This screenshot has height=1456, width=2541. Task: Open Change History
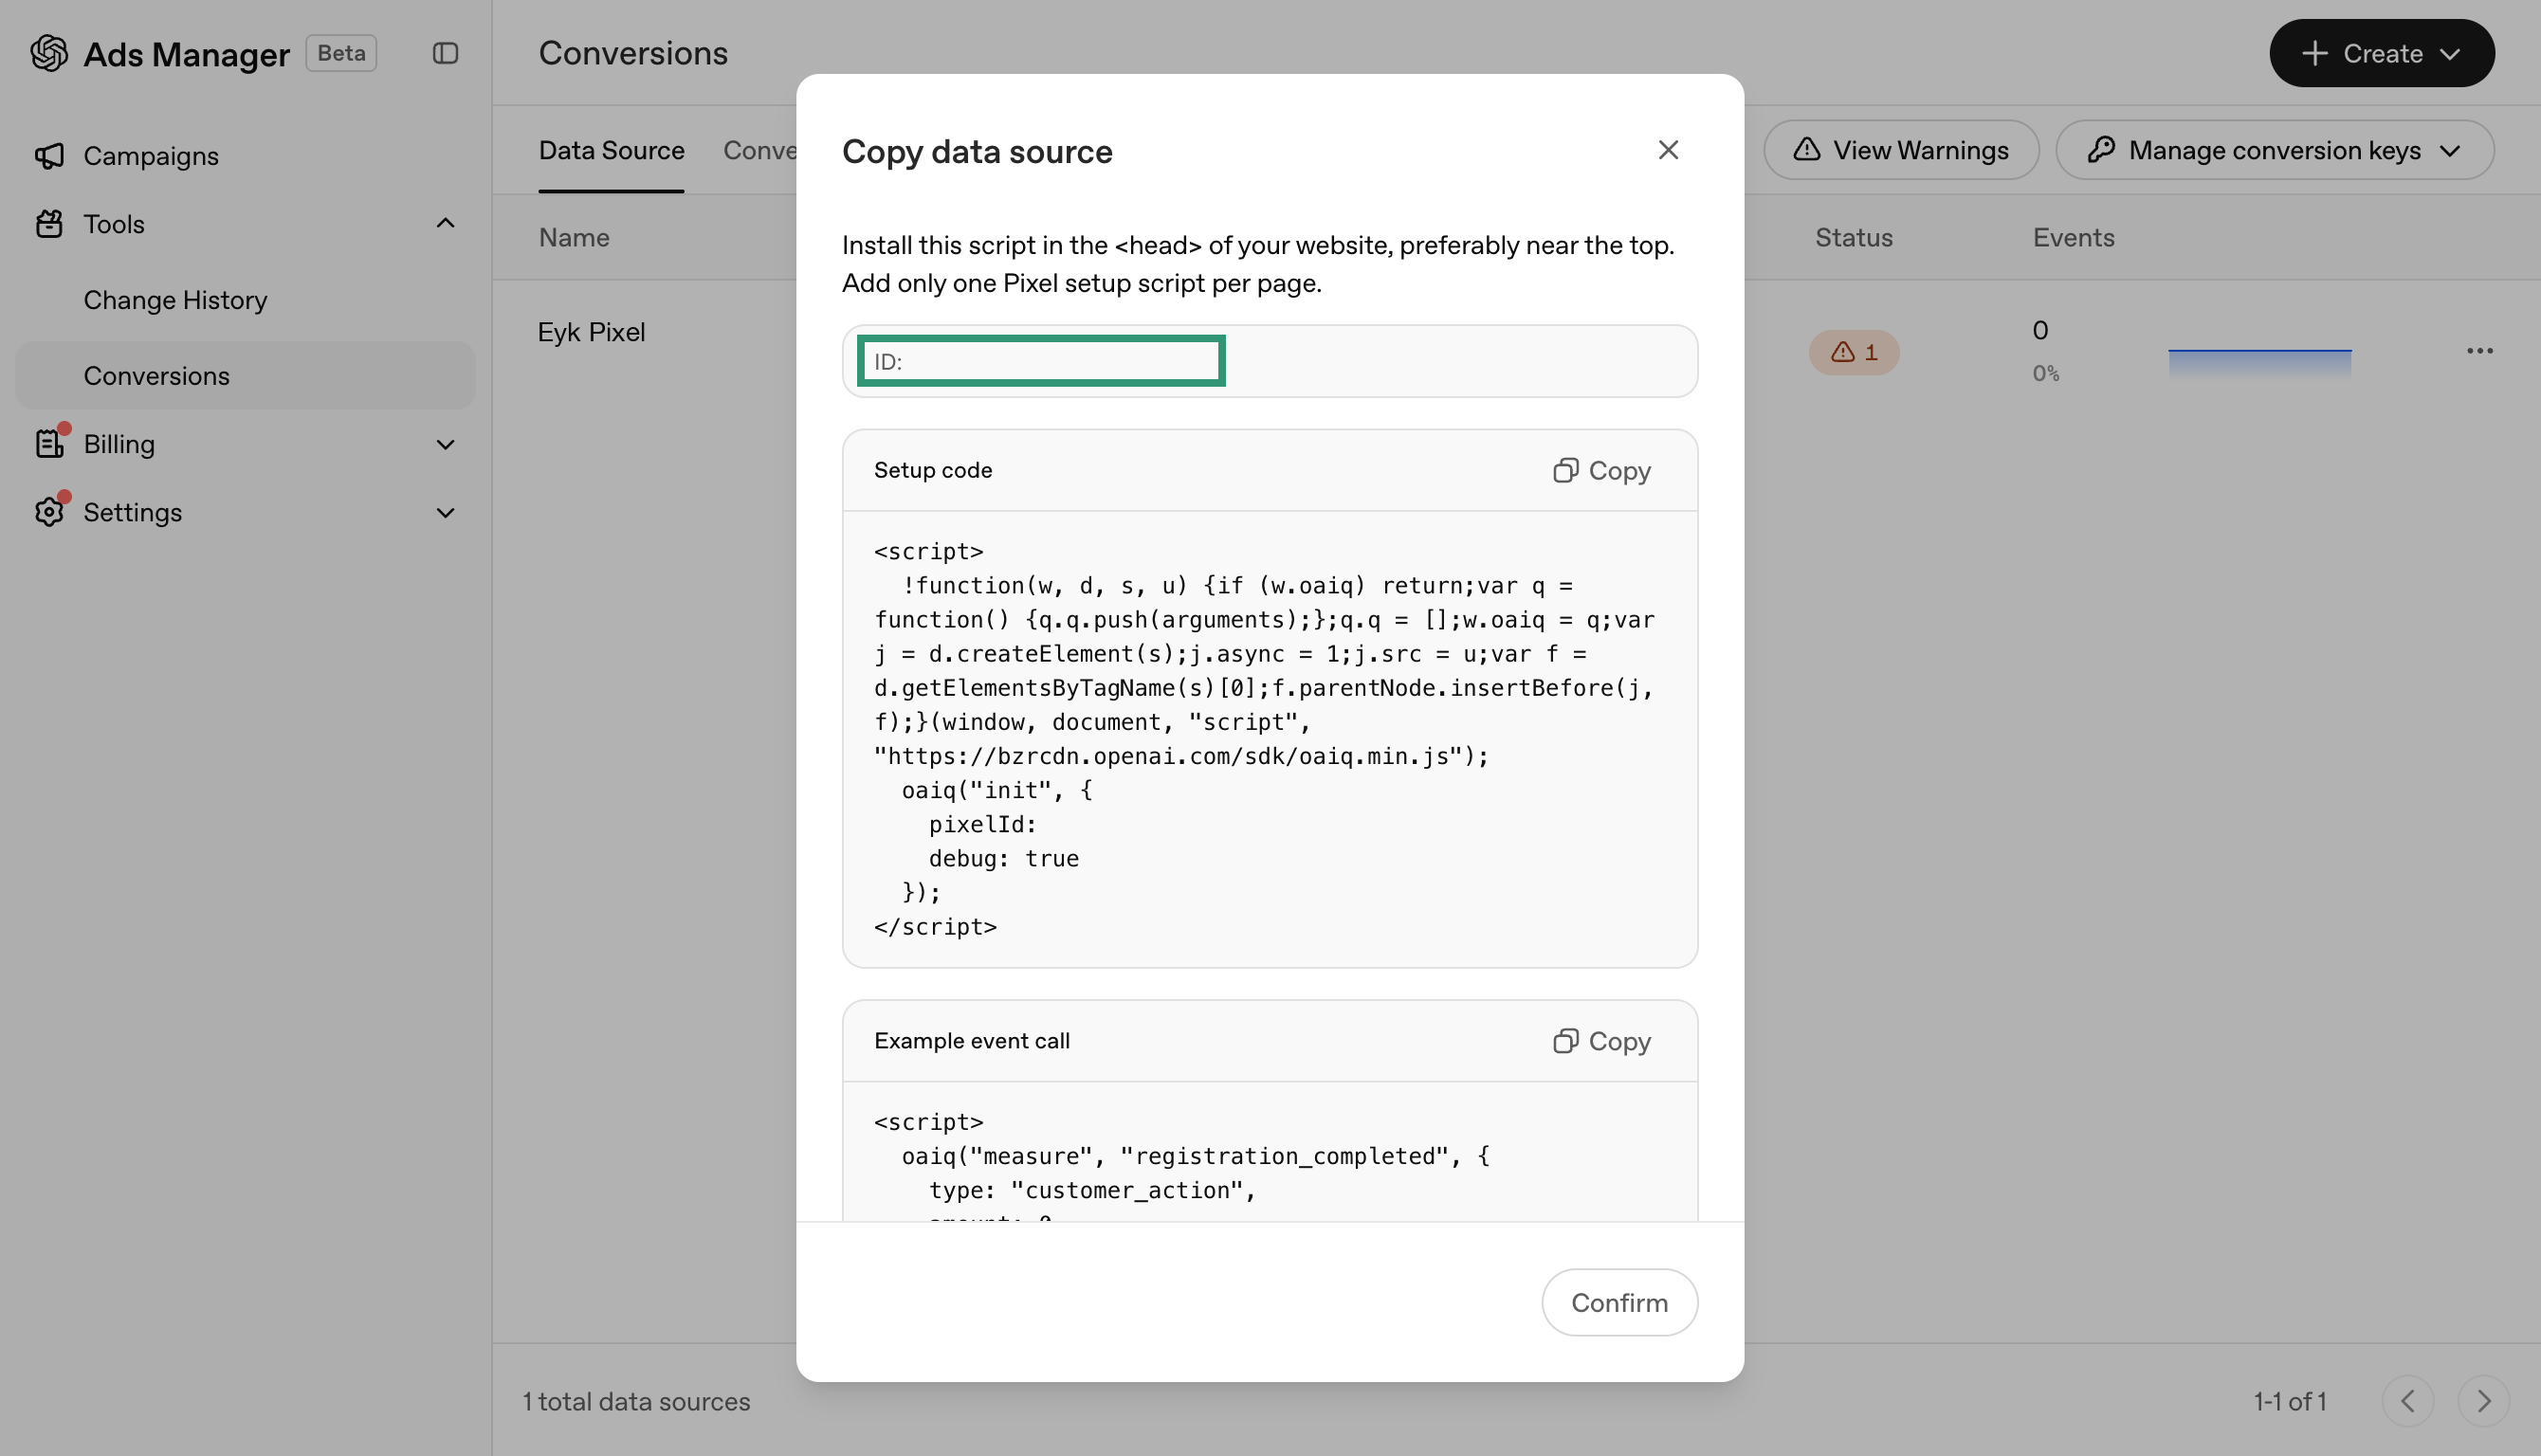click(245, 300)
